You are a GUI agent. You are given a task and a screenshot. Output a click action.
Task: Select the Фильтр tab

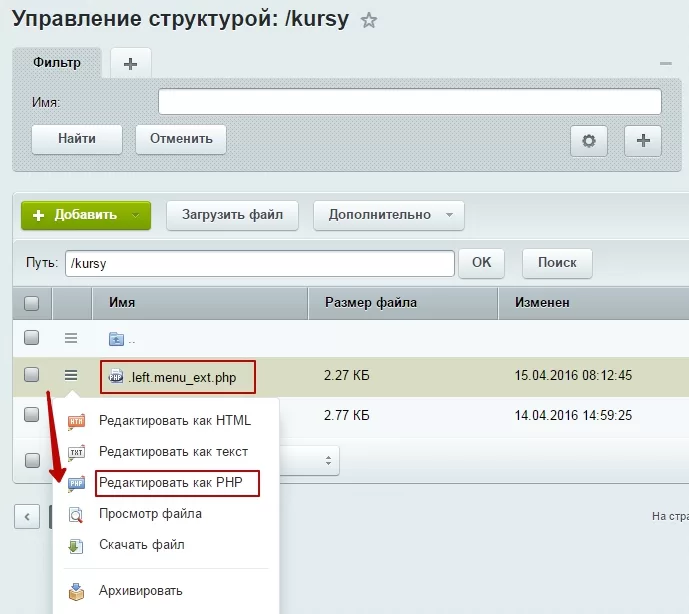(57, 63)
